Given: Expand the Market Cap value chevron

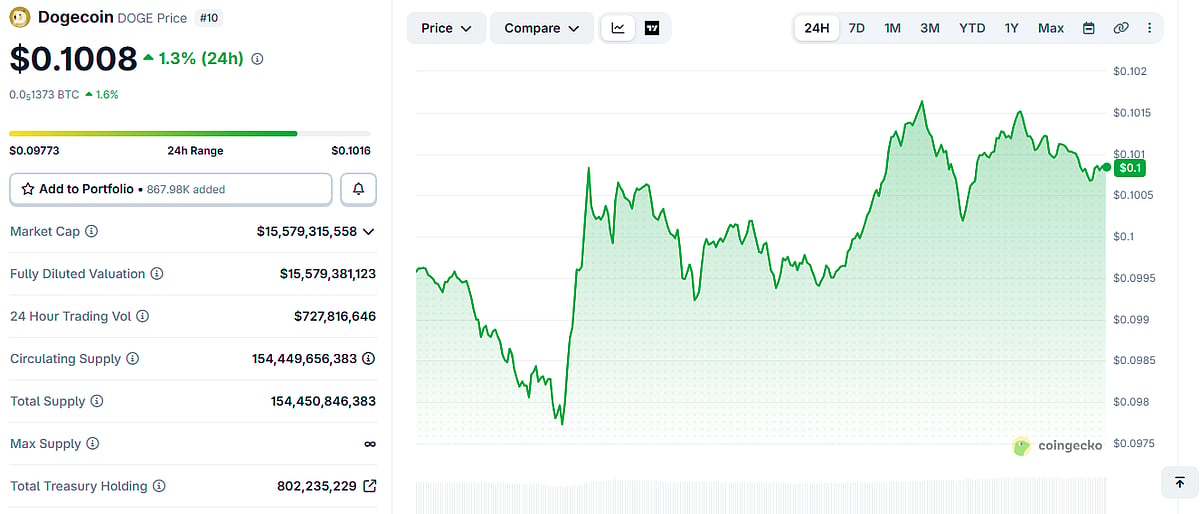Looking at the screenshot, I should point(369,231).
